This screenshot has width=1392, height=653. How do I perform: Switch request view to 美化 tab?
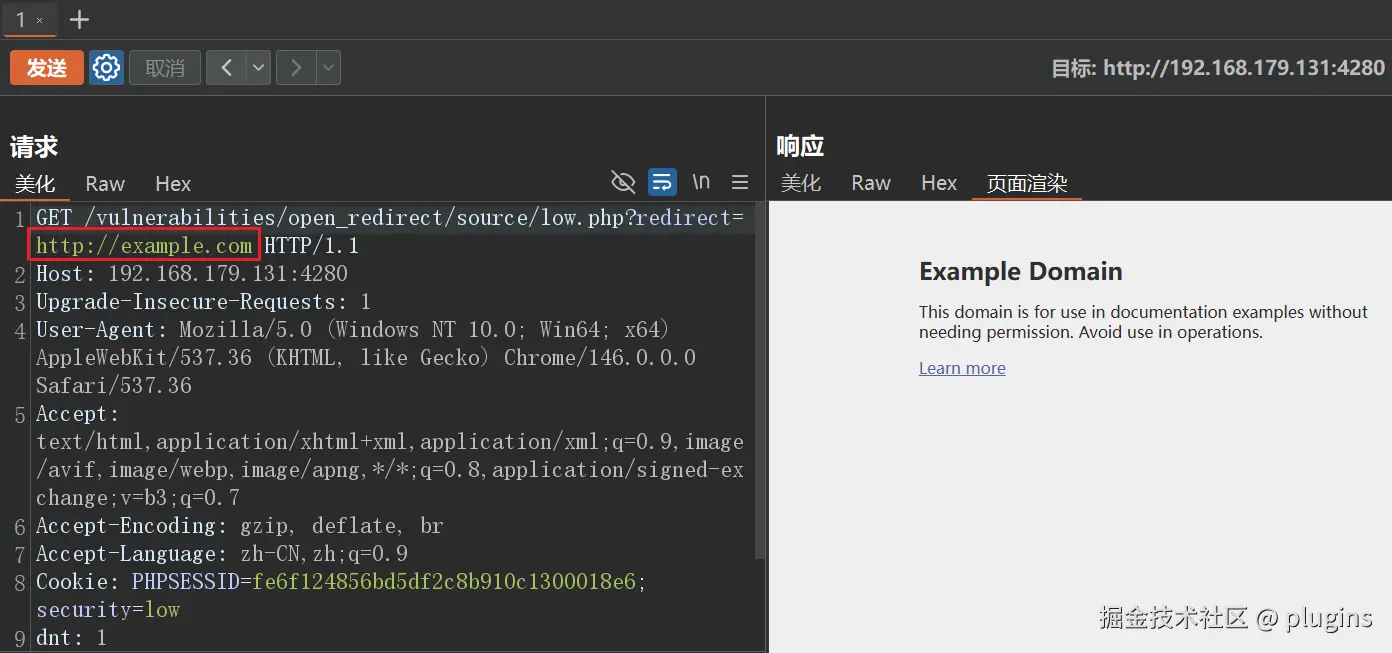coord(35,184)
